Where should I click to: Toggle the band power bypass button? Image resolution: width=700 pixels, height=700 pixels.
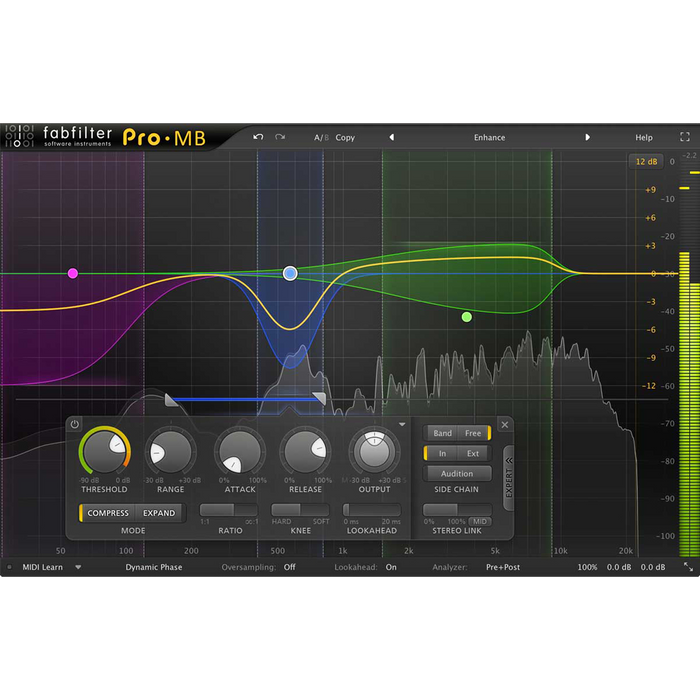75,424
